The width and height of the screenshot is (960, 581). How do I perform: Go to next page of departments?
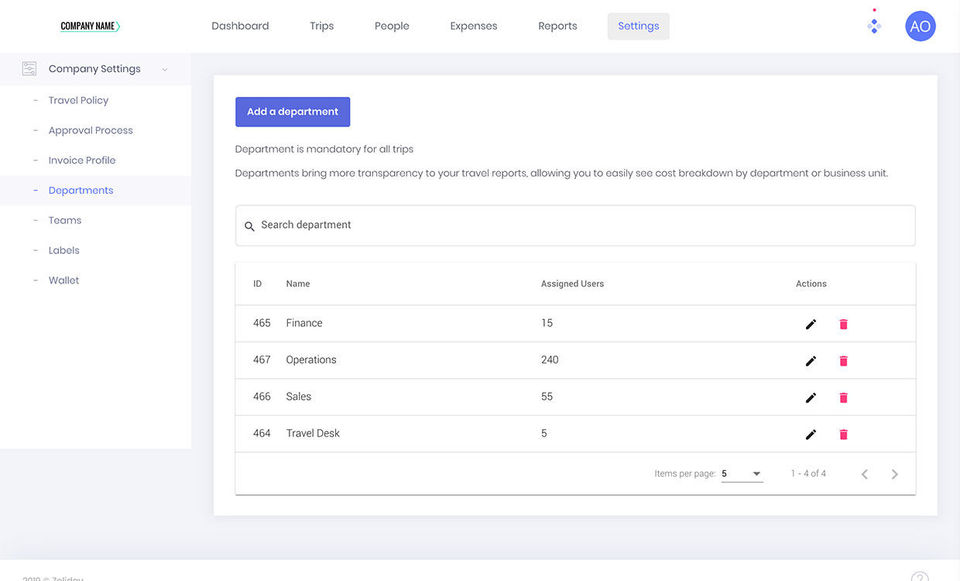(x=895, y=474)
